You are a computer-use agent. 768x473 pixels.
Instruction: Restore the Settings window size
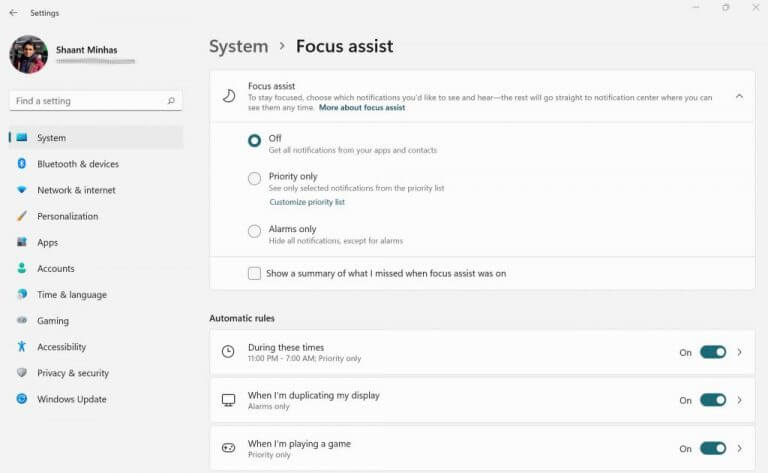(726, 7)
